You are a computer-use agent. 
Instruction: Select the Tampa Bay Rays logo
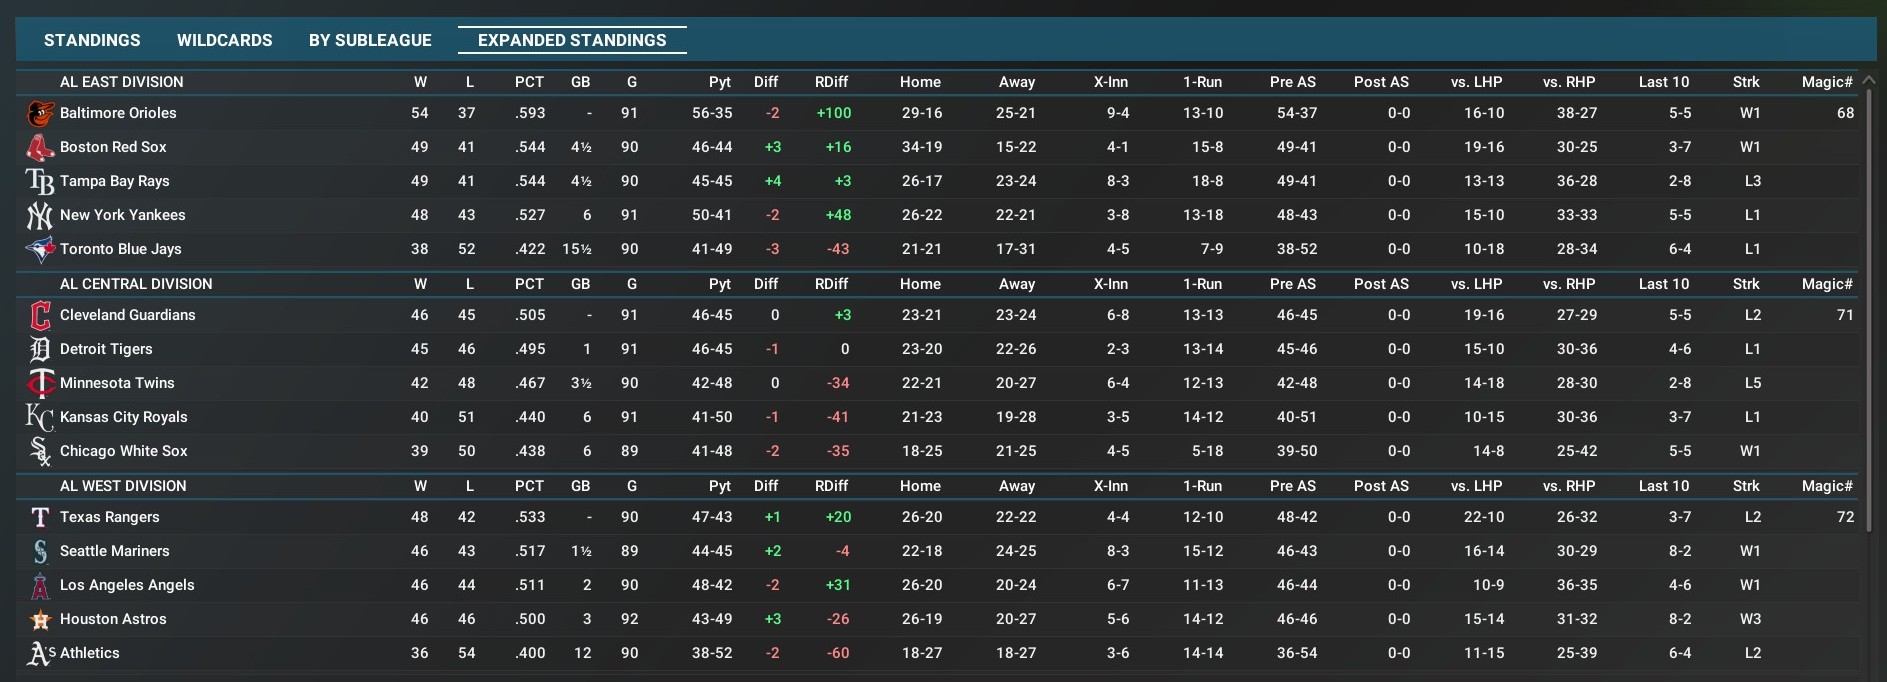tap(40, 182)
